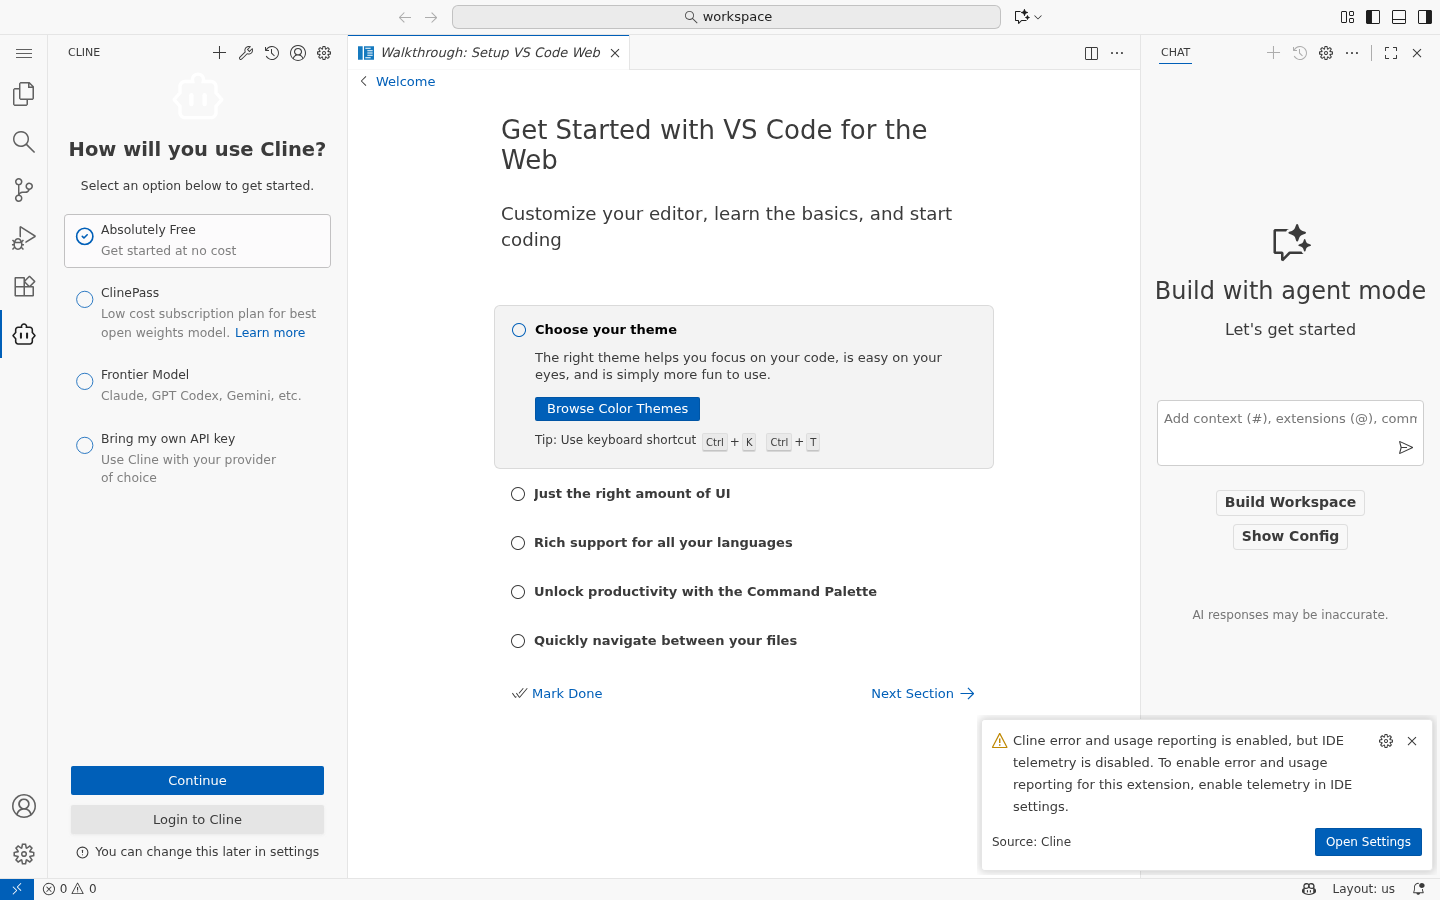1440x900 pixels.
Task: Navigate back arrow in title bar
Action: tap(404, 17)
